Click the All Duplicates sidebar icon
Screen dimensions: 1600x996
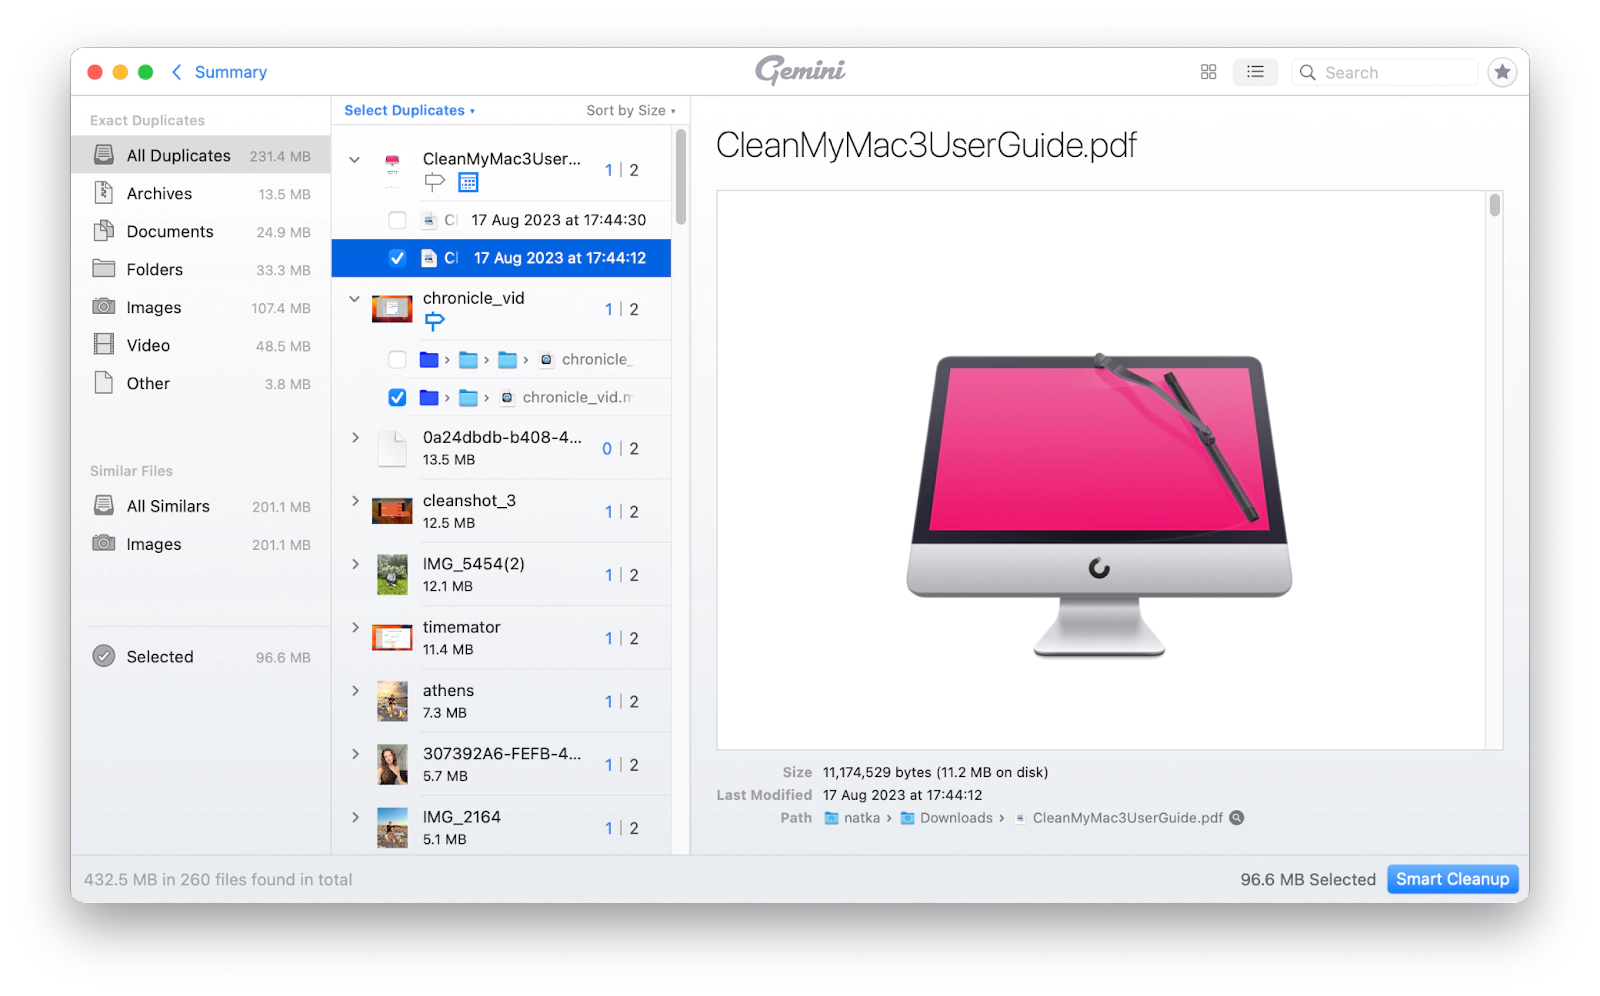pyautogui.click(x=104, y=155)
